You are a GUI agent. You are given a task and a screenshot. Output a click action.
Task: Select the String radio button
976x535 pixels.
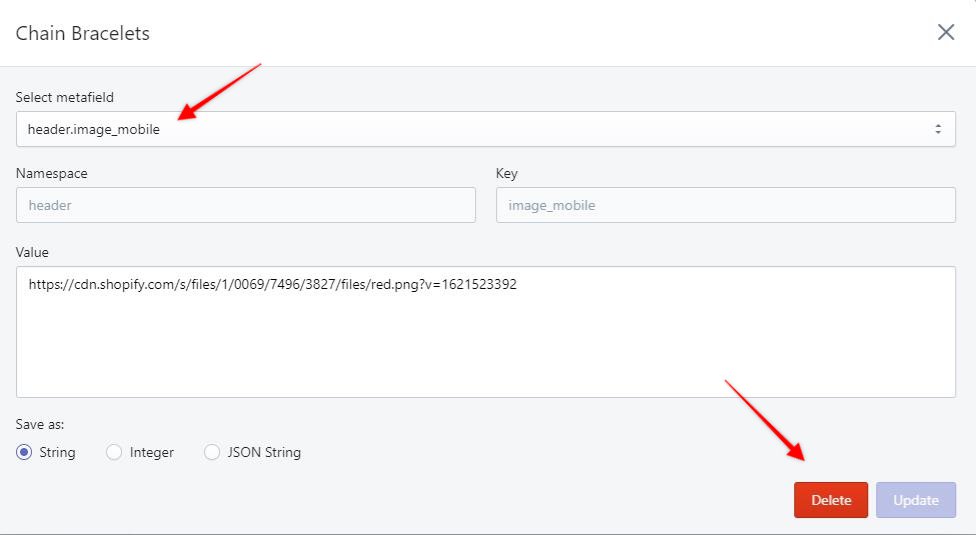[25, 452]
